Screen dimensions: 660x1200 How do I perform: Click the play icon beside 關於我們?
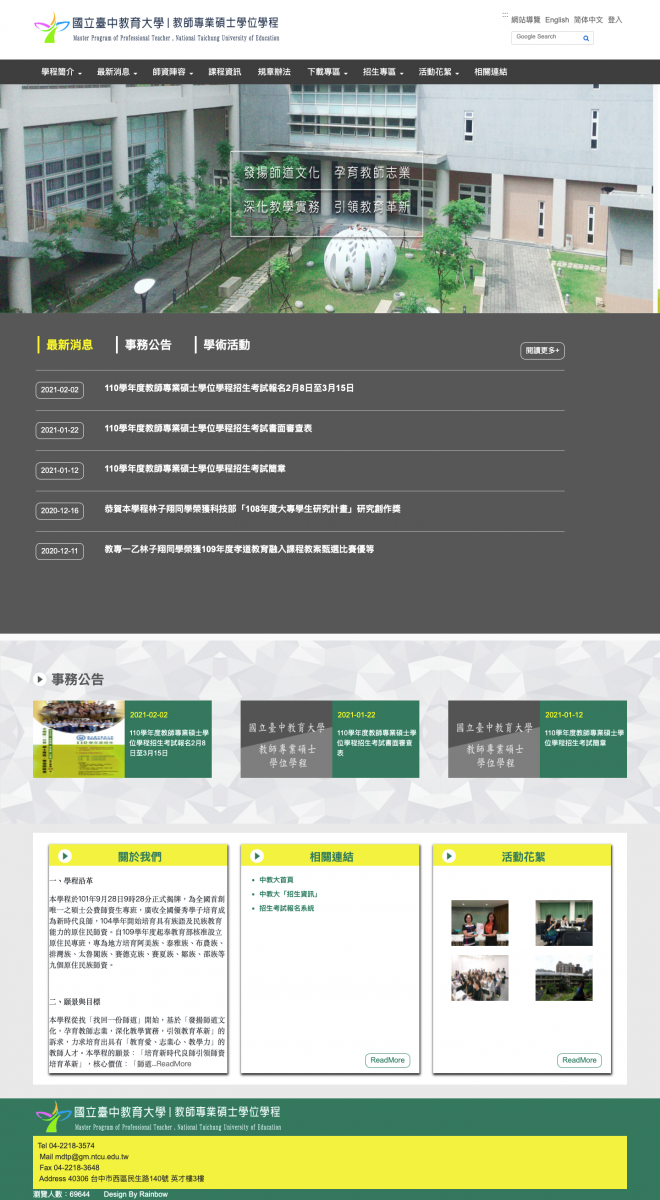[x=65, y=856]
